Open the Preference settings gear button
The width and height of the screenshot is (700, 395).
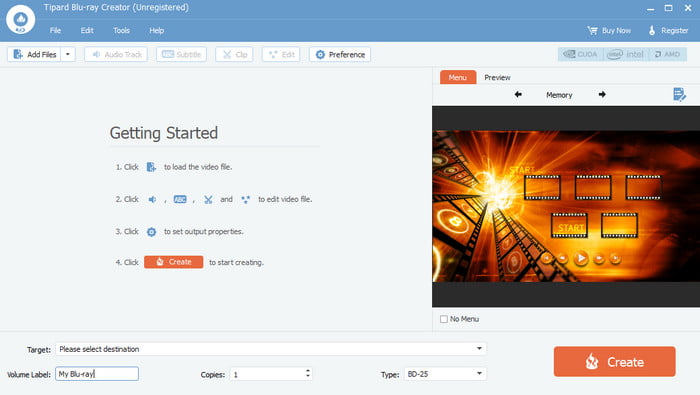point(340,54)
